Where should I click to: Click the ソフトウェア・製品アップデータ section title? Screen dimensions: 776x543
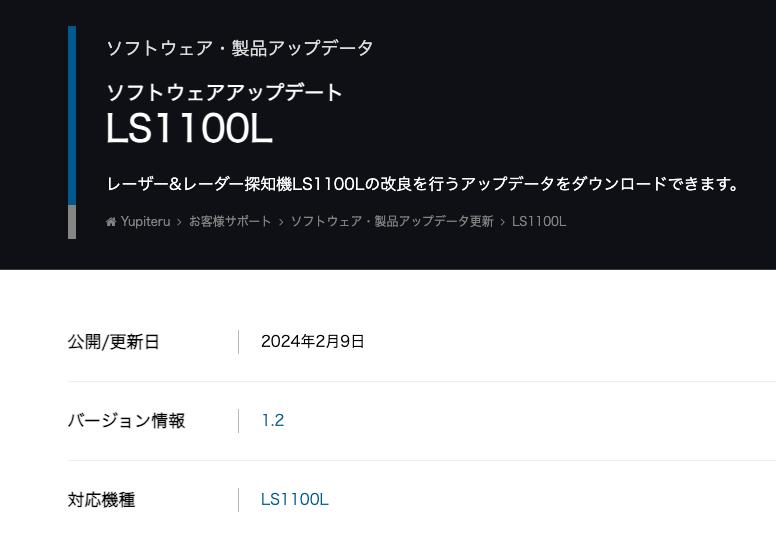click(240, 48)
